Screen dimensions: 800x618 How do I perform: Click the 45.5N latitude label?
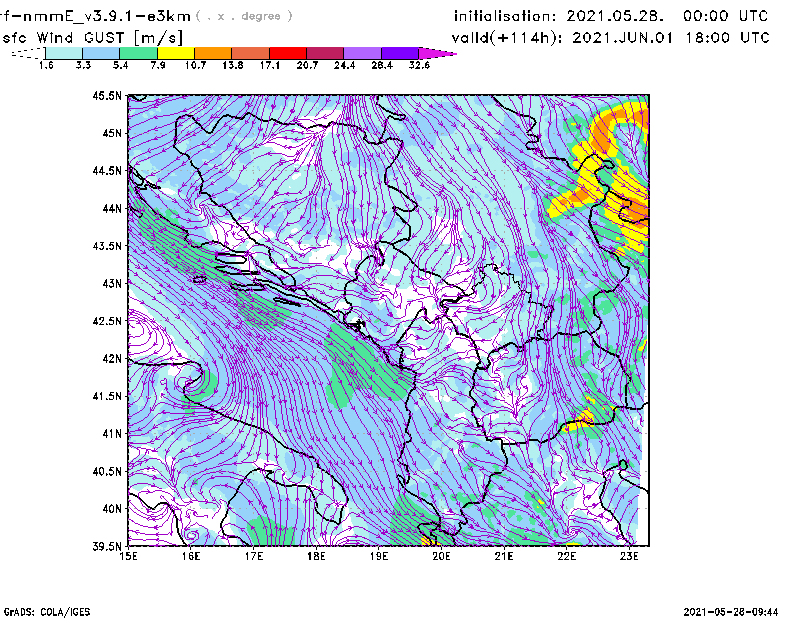[x=107, y=95]
